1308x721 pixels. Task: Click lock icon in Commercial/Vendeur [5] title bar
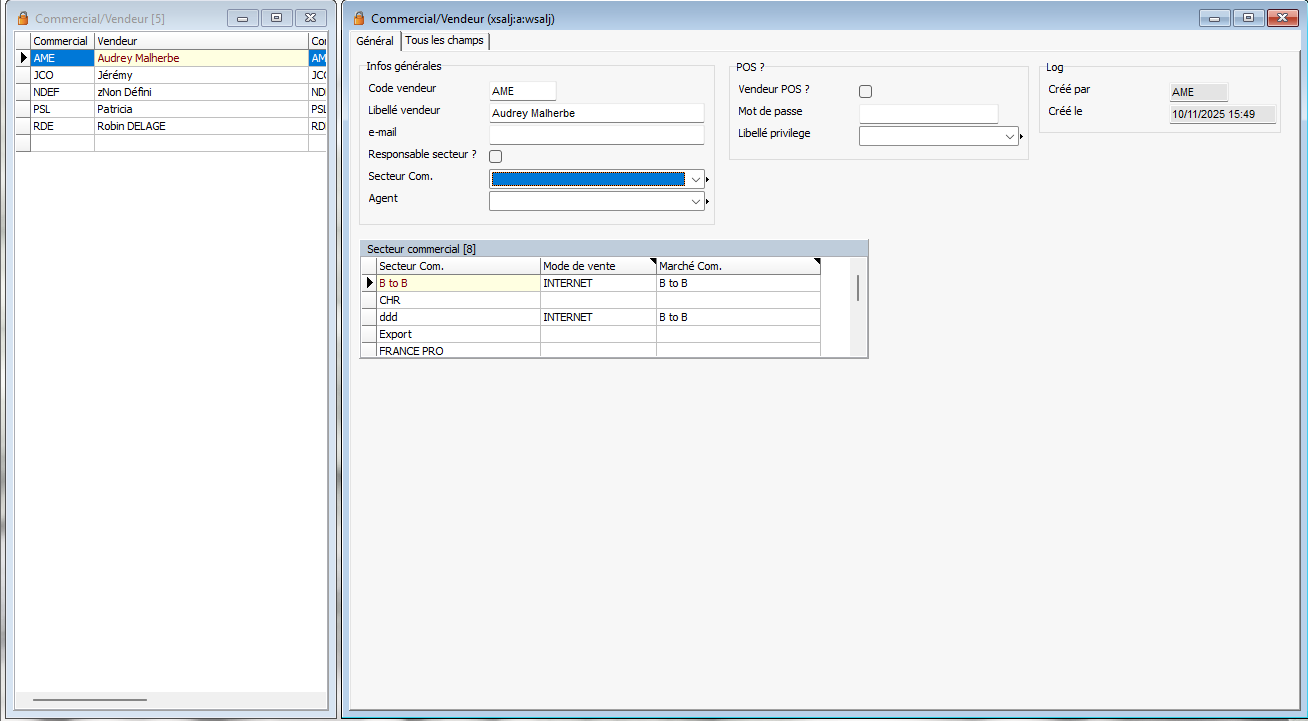(23, 18)
